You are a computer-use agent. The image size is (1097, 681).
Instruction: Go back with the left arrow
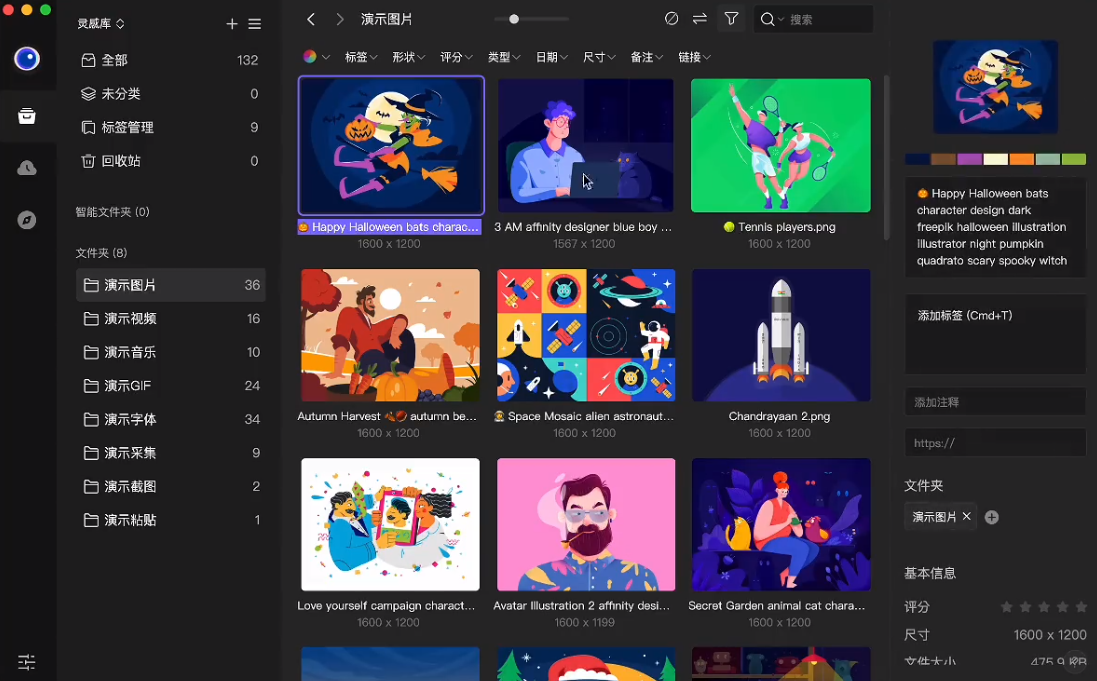[x=311, y=20]
